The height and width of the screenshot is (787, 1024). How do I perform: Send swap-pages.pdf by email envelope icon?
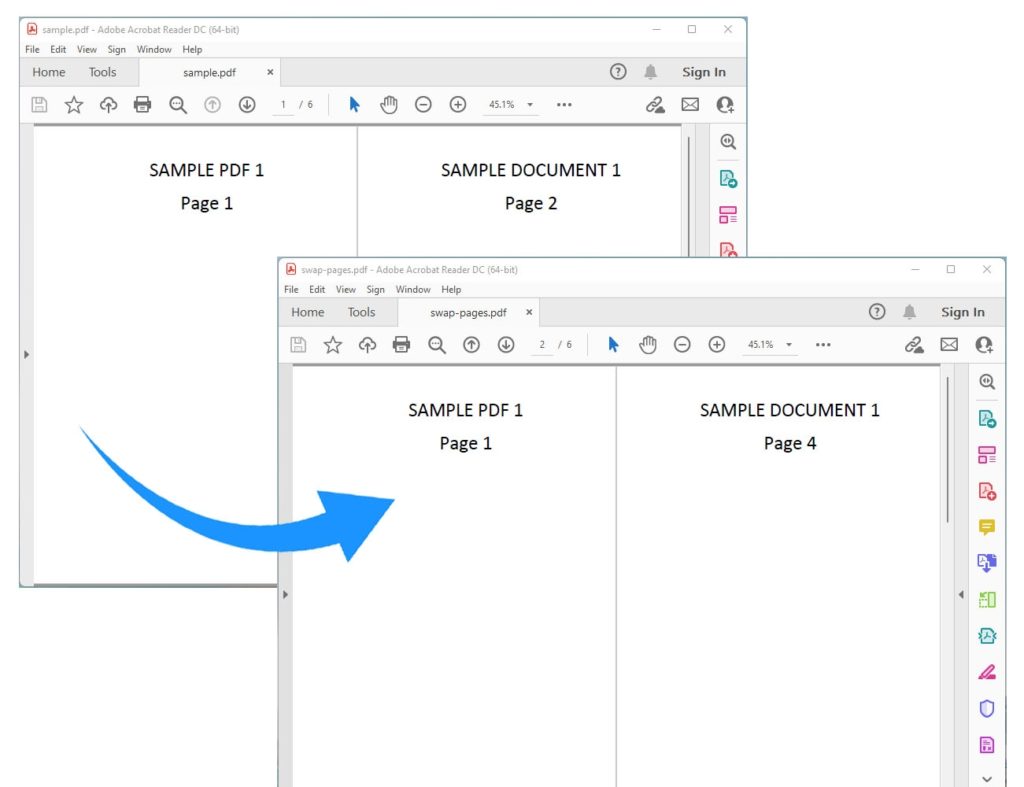pos(949,344)
